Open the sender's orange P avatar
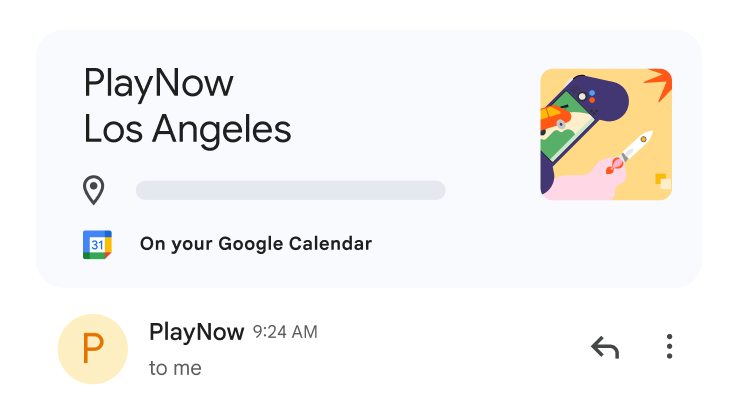The height and width of the screenshot is (415, 739). pos(93,349)
